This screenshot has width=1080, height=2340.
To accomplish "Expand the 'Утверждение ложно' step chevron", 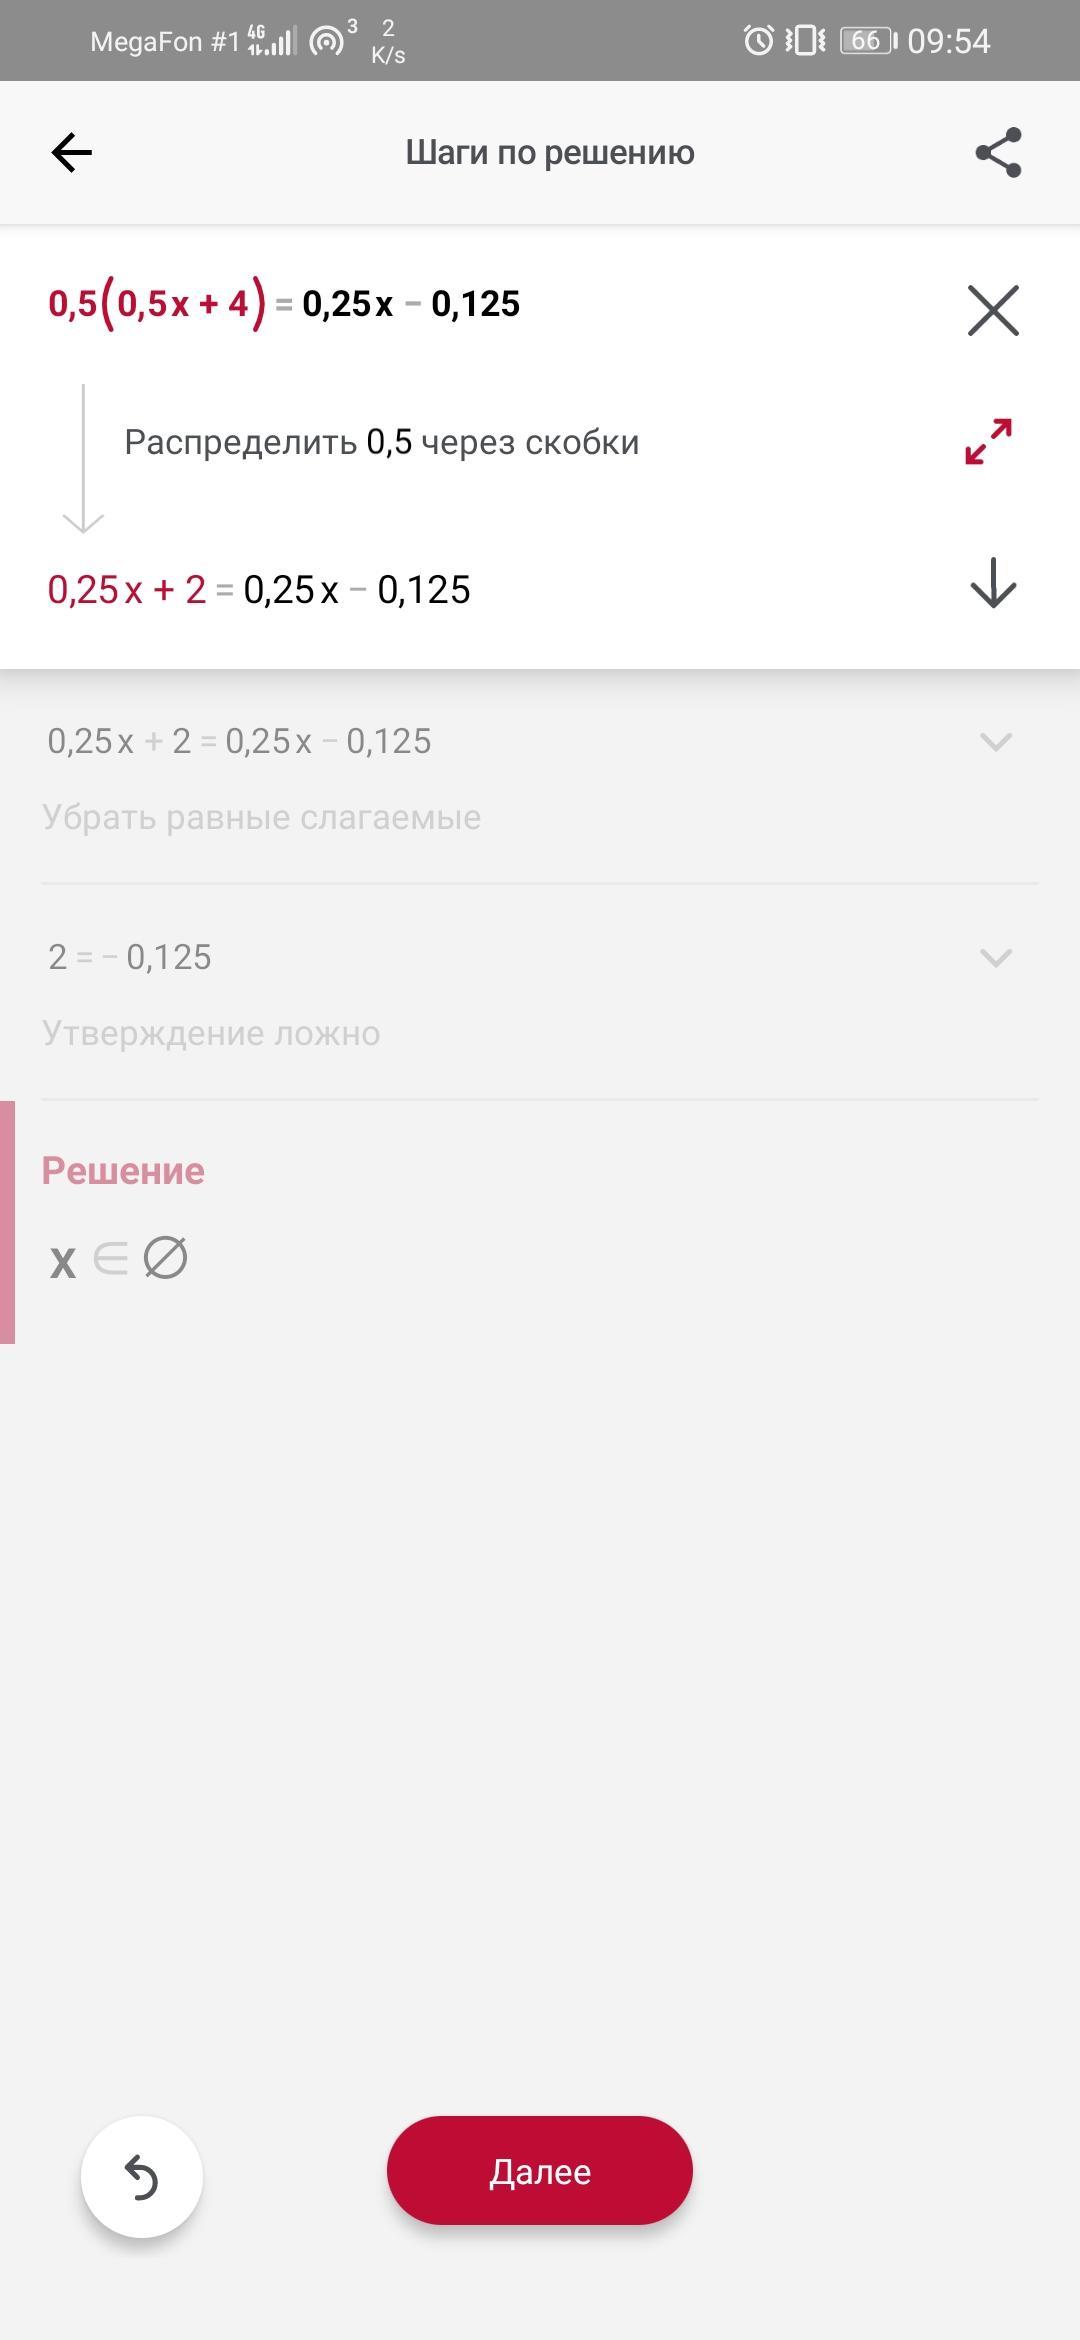I will click(x=996, y=957).
